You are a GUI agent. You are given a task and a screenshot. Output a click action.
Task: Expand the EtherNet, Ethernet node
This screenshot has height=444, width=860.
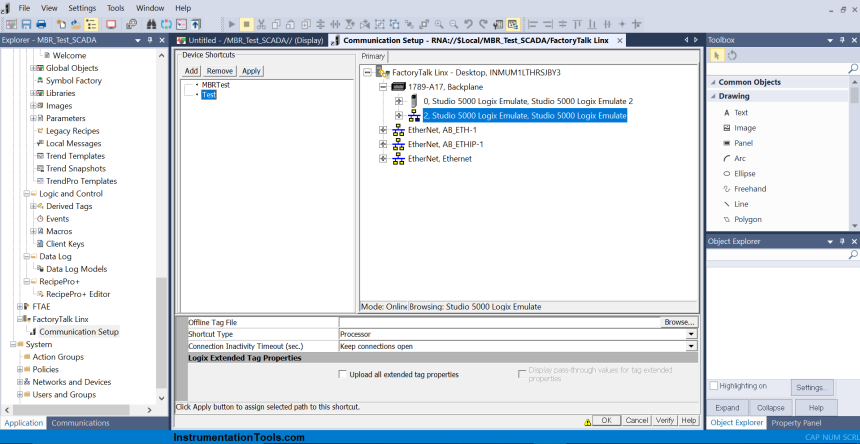click(383, 158)
